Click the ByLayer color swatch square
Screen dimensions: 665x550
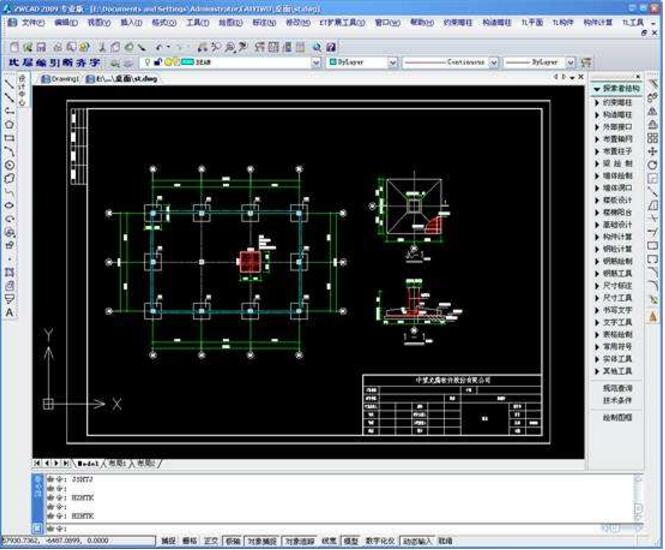(x=333, y=62)
